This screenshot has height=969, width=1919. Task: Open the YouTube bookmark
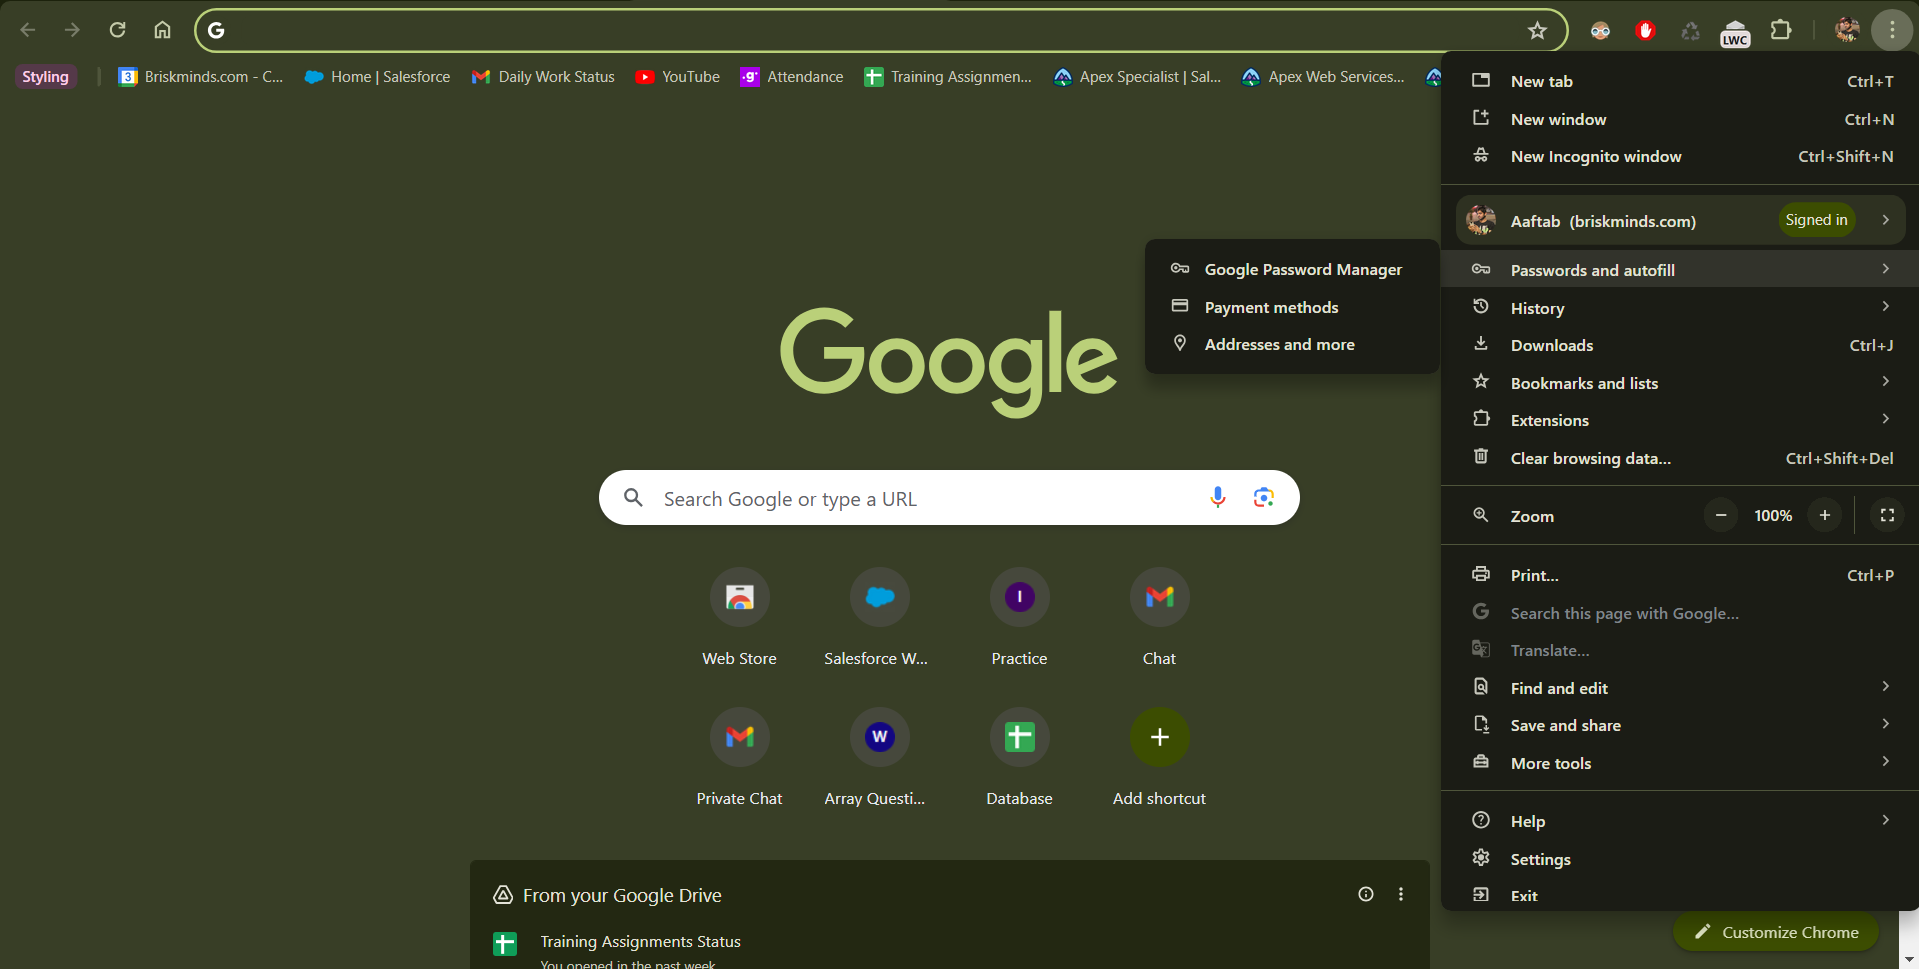pos(678,77)
